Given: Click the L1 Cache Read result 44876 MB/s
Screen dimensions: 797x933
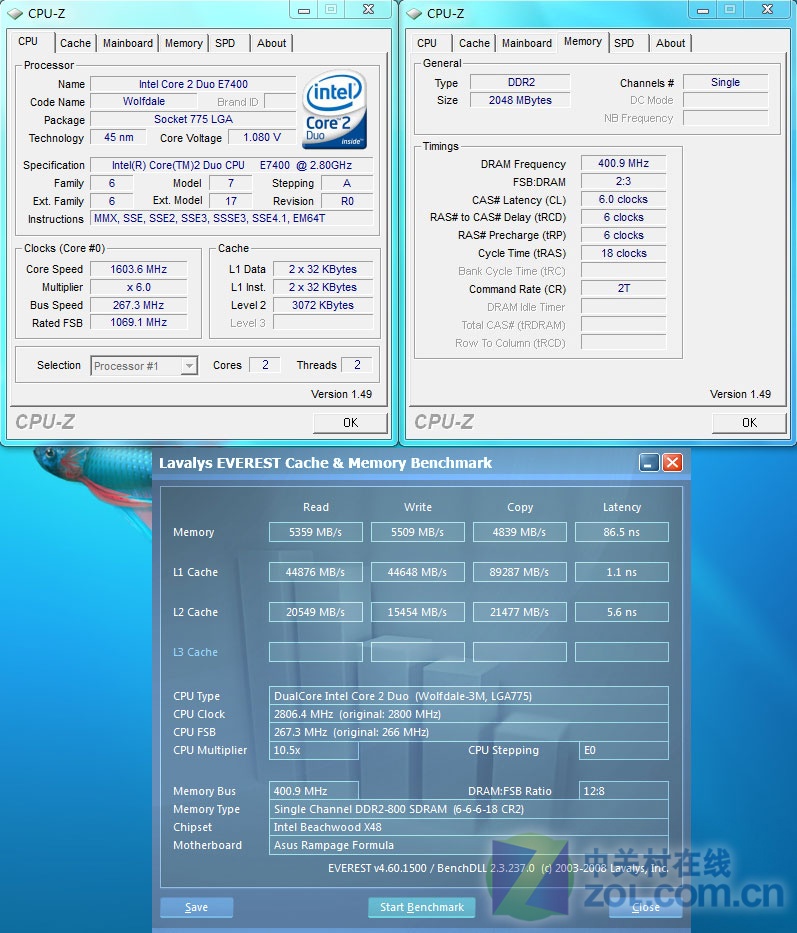Looking at the screenshot, I should coord(315,572).
